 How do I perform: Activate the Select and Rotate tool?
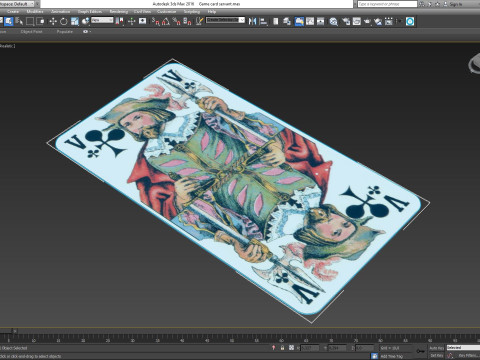tap(63, 22)
